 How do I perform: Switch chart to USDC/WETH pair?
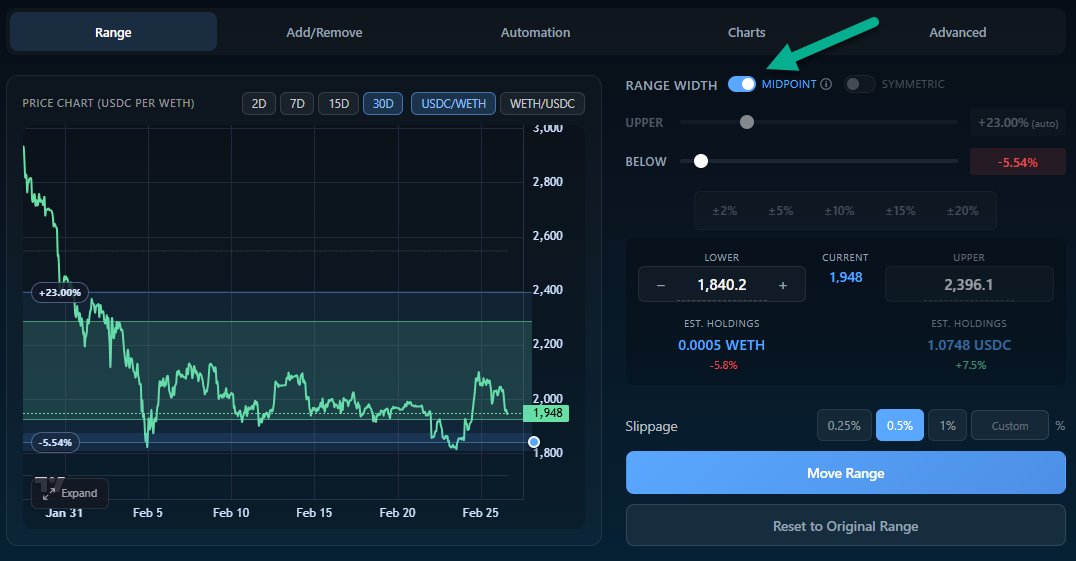coord(454,104)
